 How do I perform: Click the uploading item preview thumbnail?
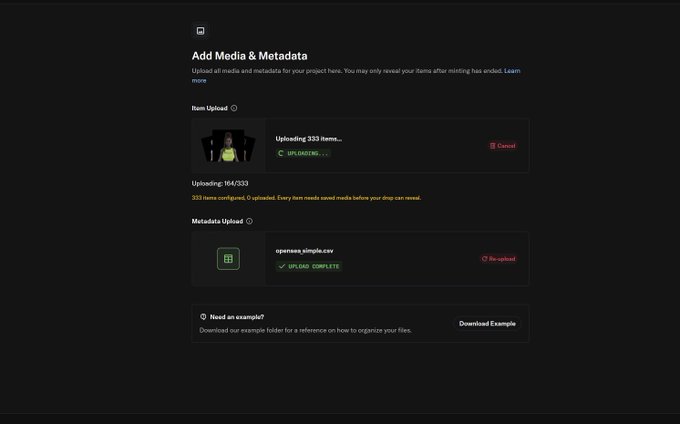click(x=228, y=146)
